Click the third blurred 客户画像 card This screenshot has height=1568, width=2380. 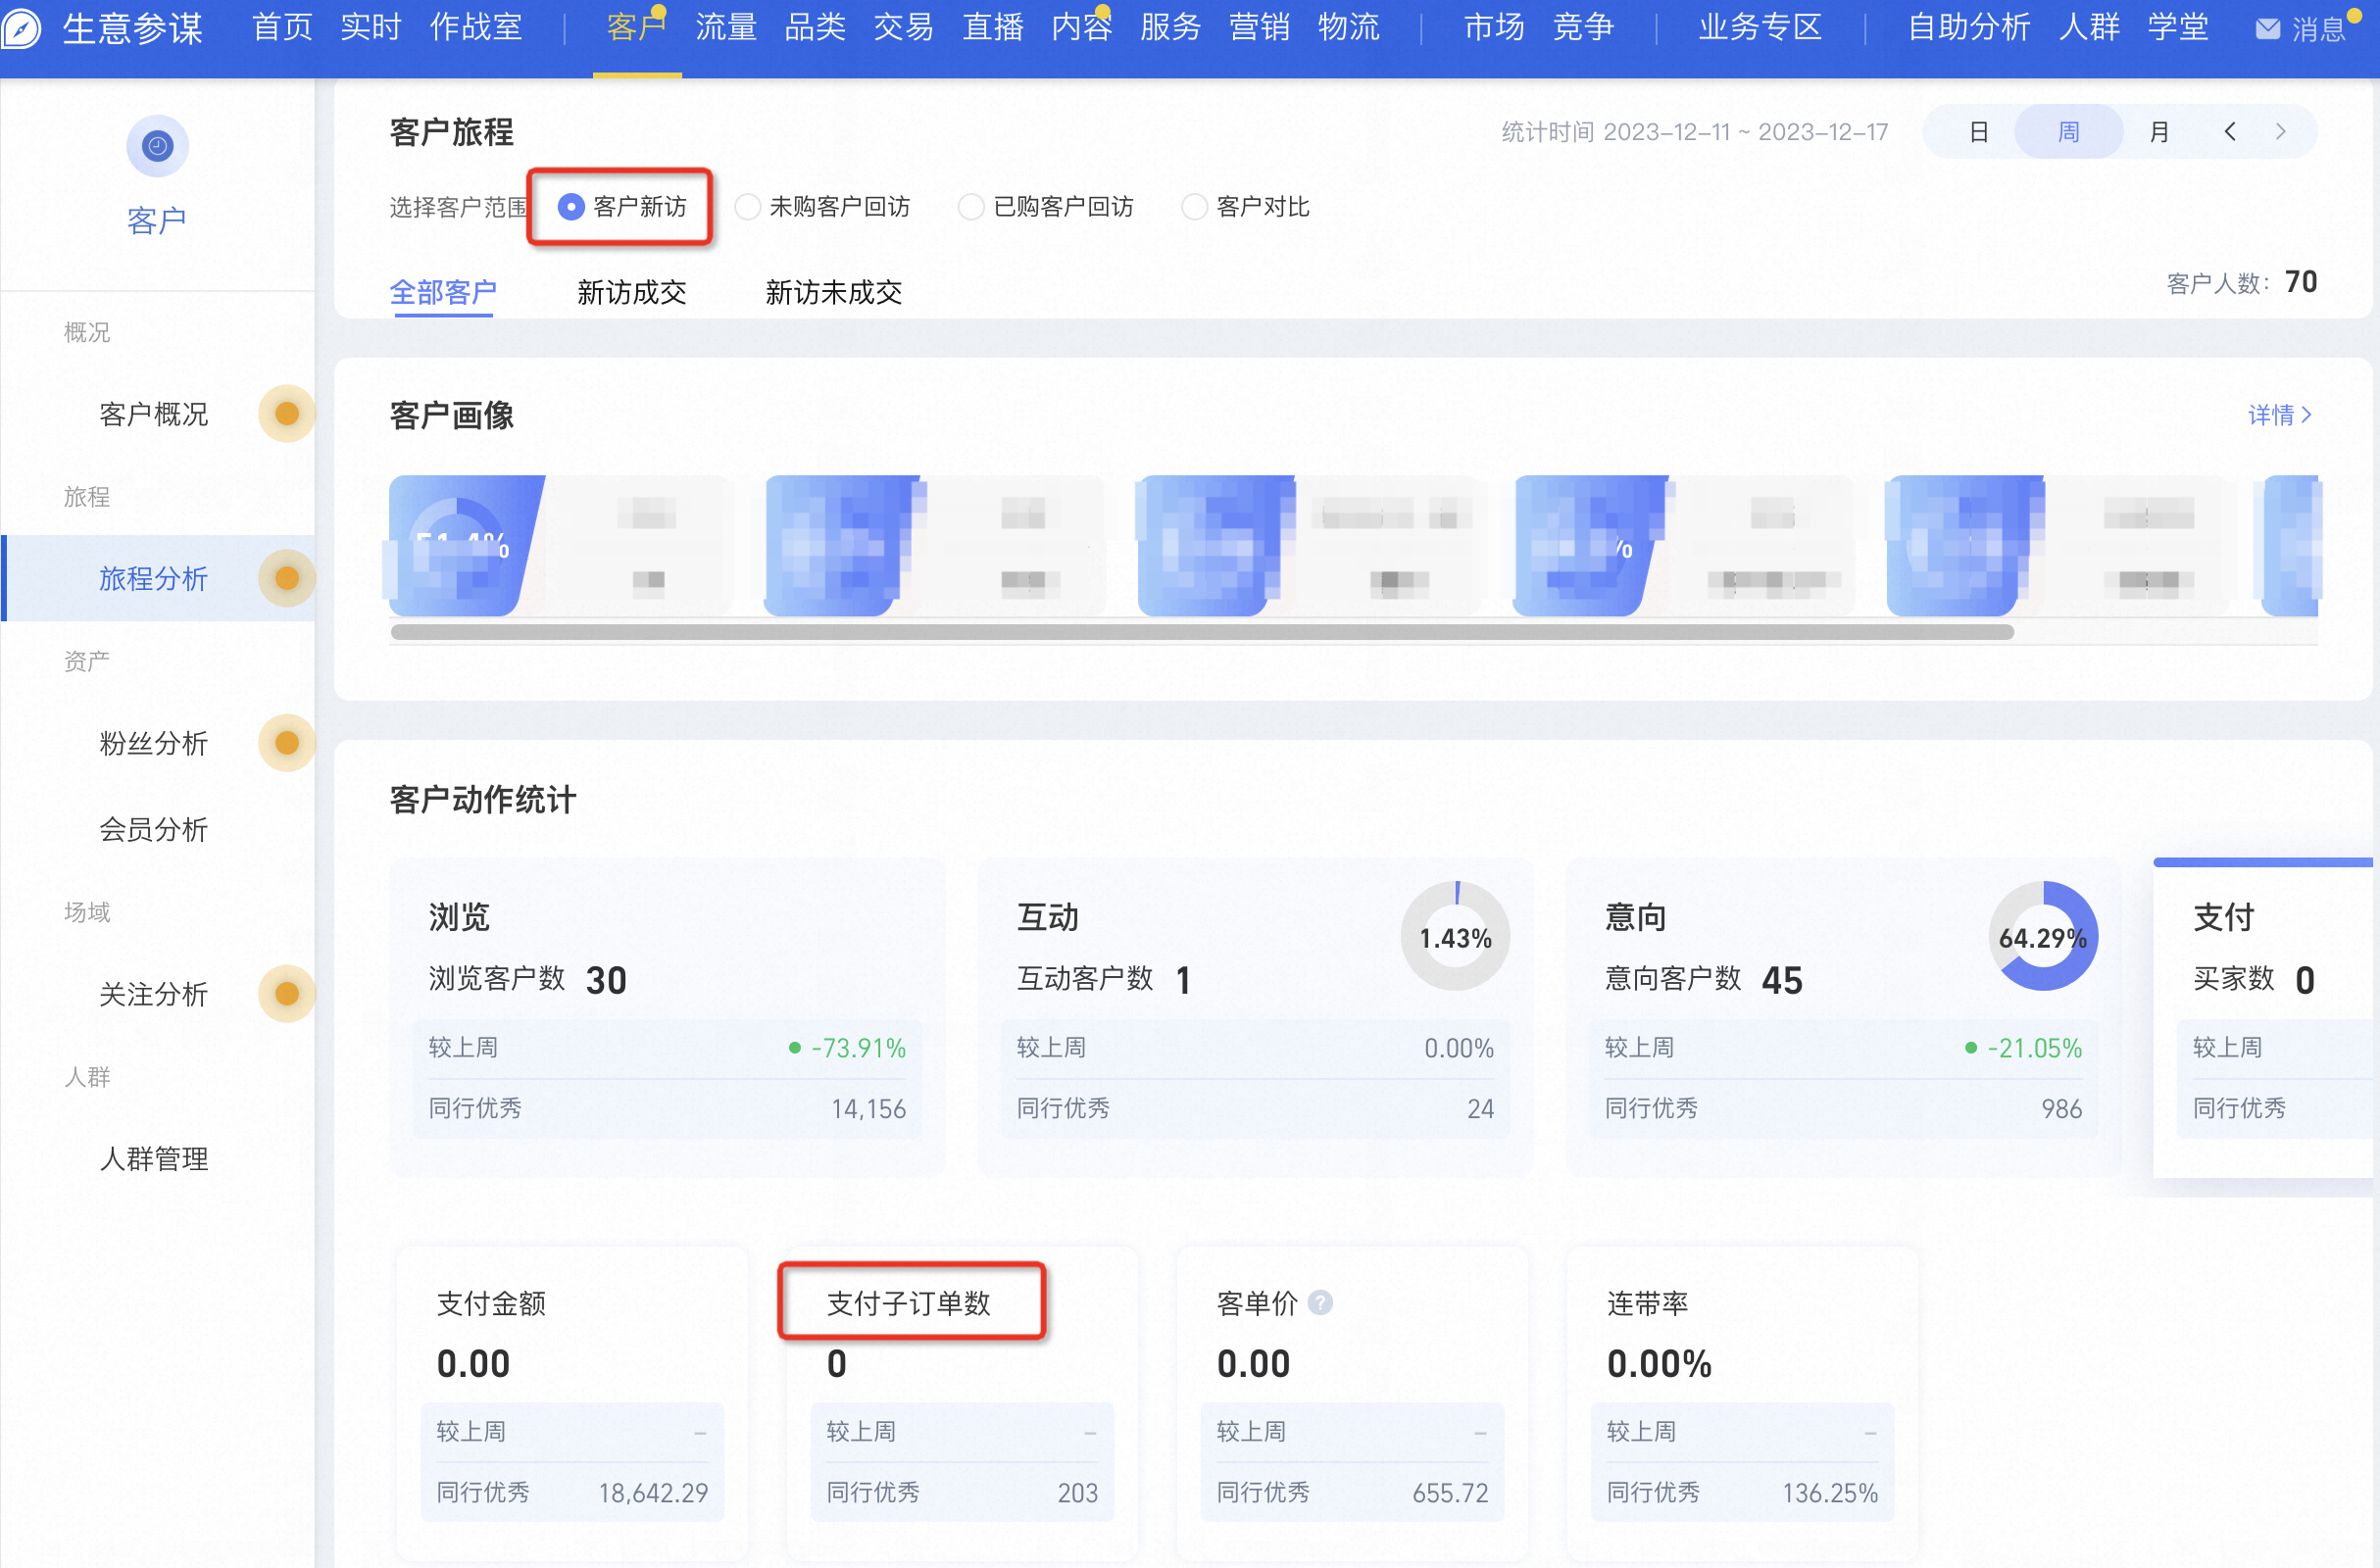[1311, 545]
